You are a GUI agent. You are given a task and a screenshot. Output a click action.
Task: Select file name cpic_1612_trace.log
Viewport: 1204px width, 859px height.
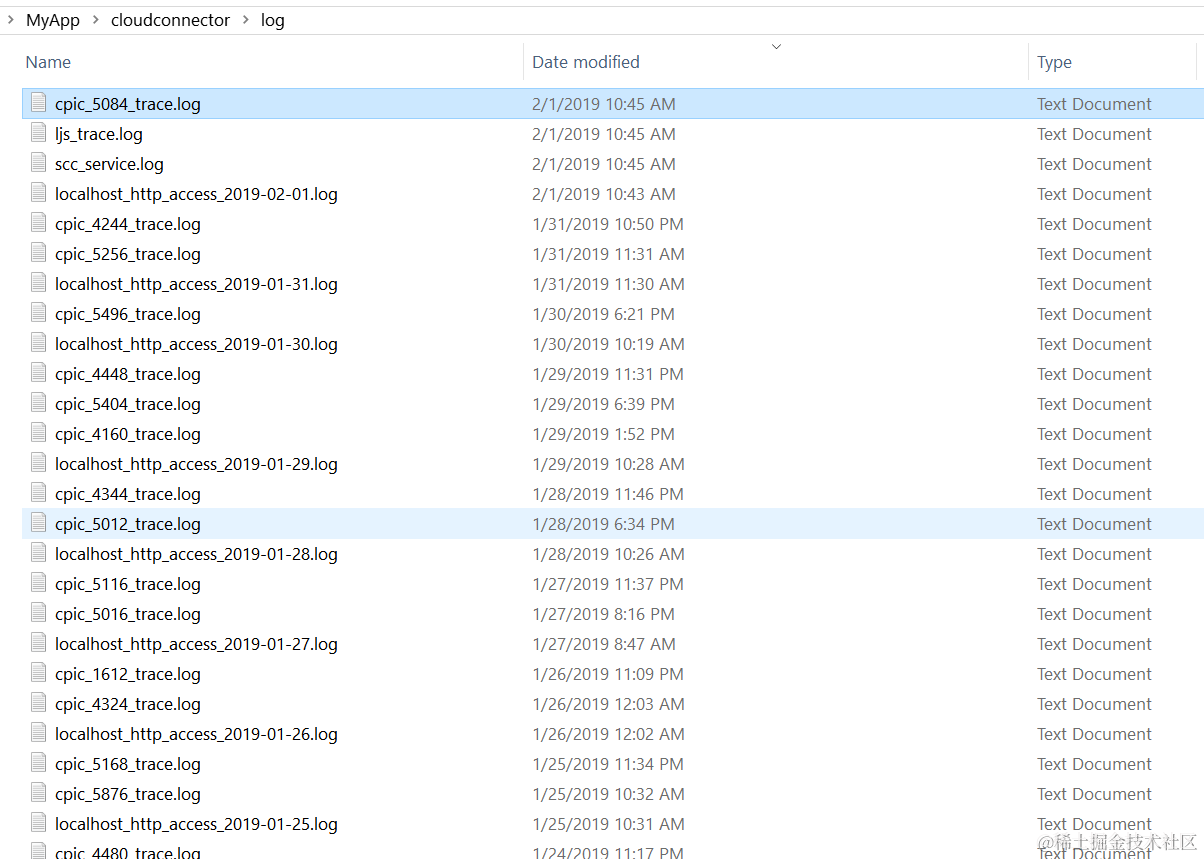coord(128,674)
